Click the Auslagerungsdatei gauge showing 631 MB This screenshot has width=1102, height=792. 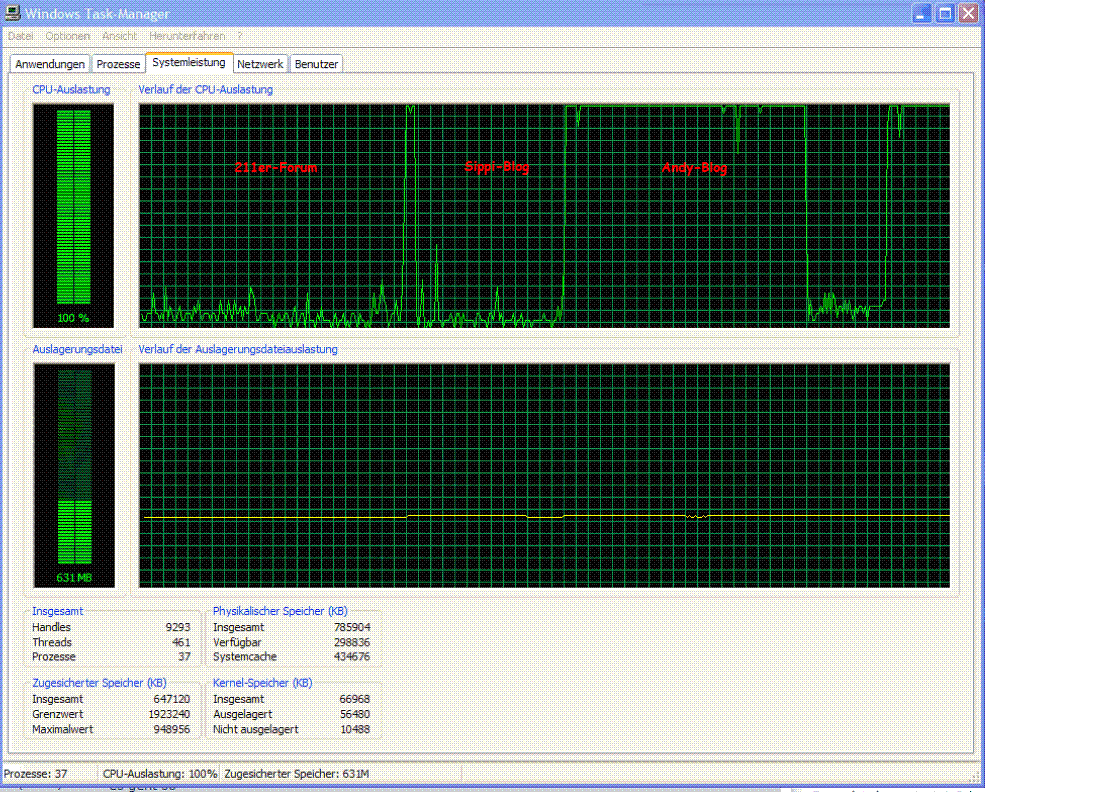pyautogui.click(x=74, y=475)
